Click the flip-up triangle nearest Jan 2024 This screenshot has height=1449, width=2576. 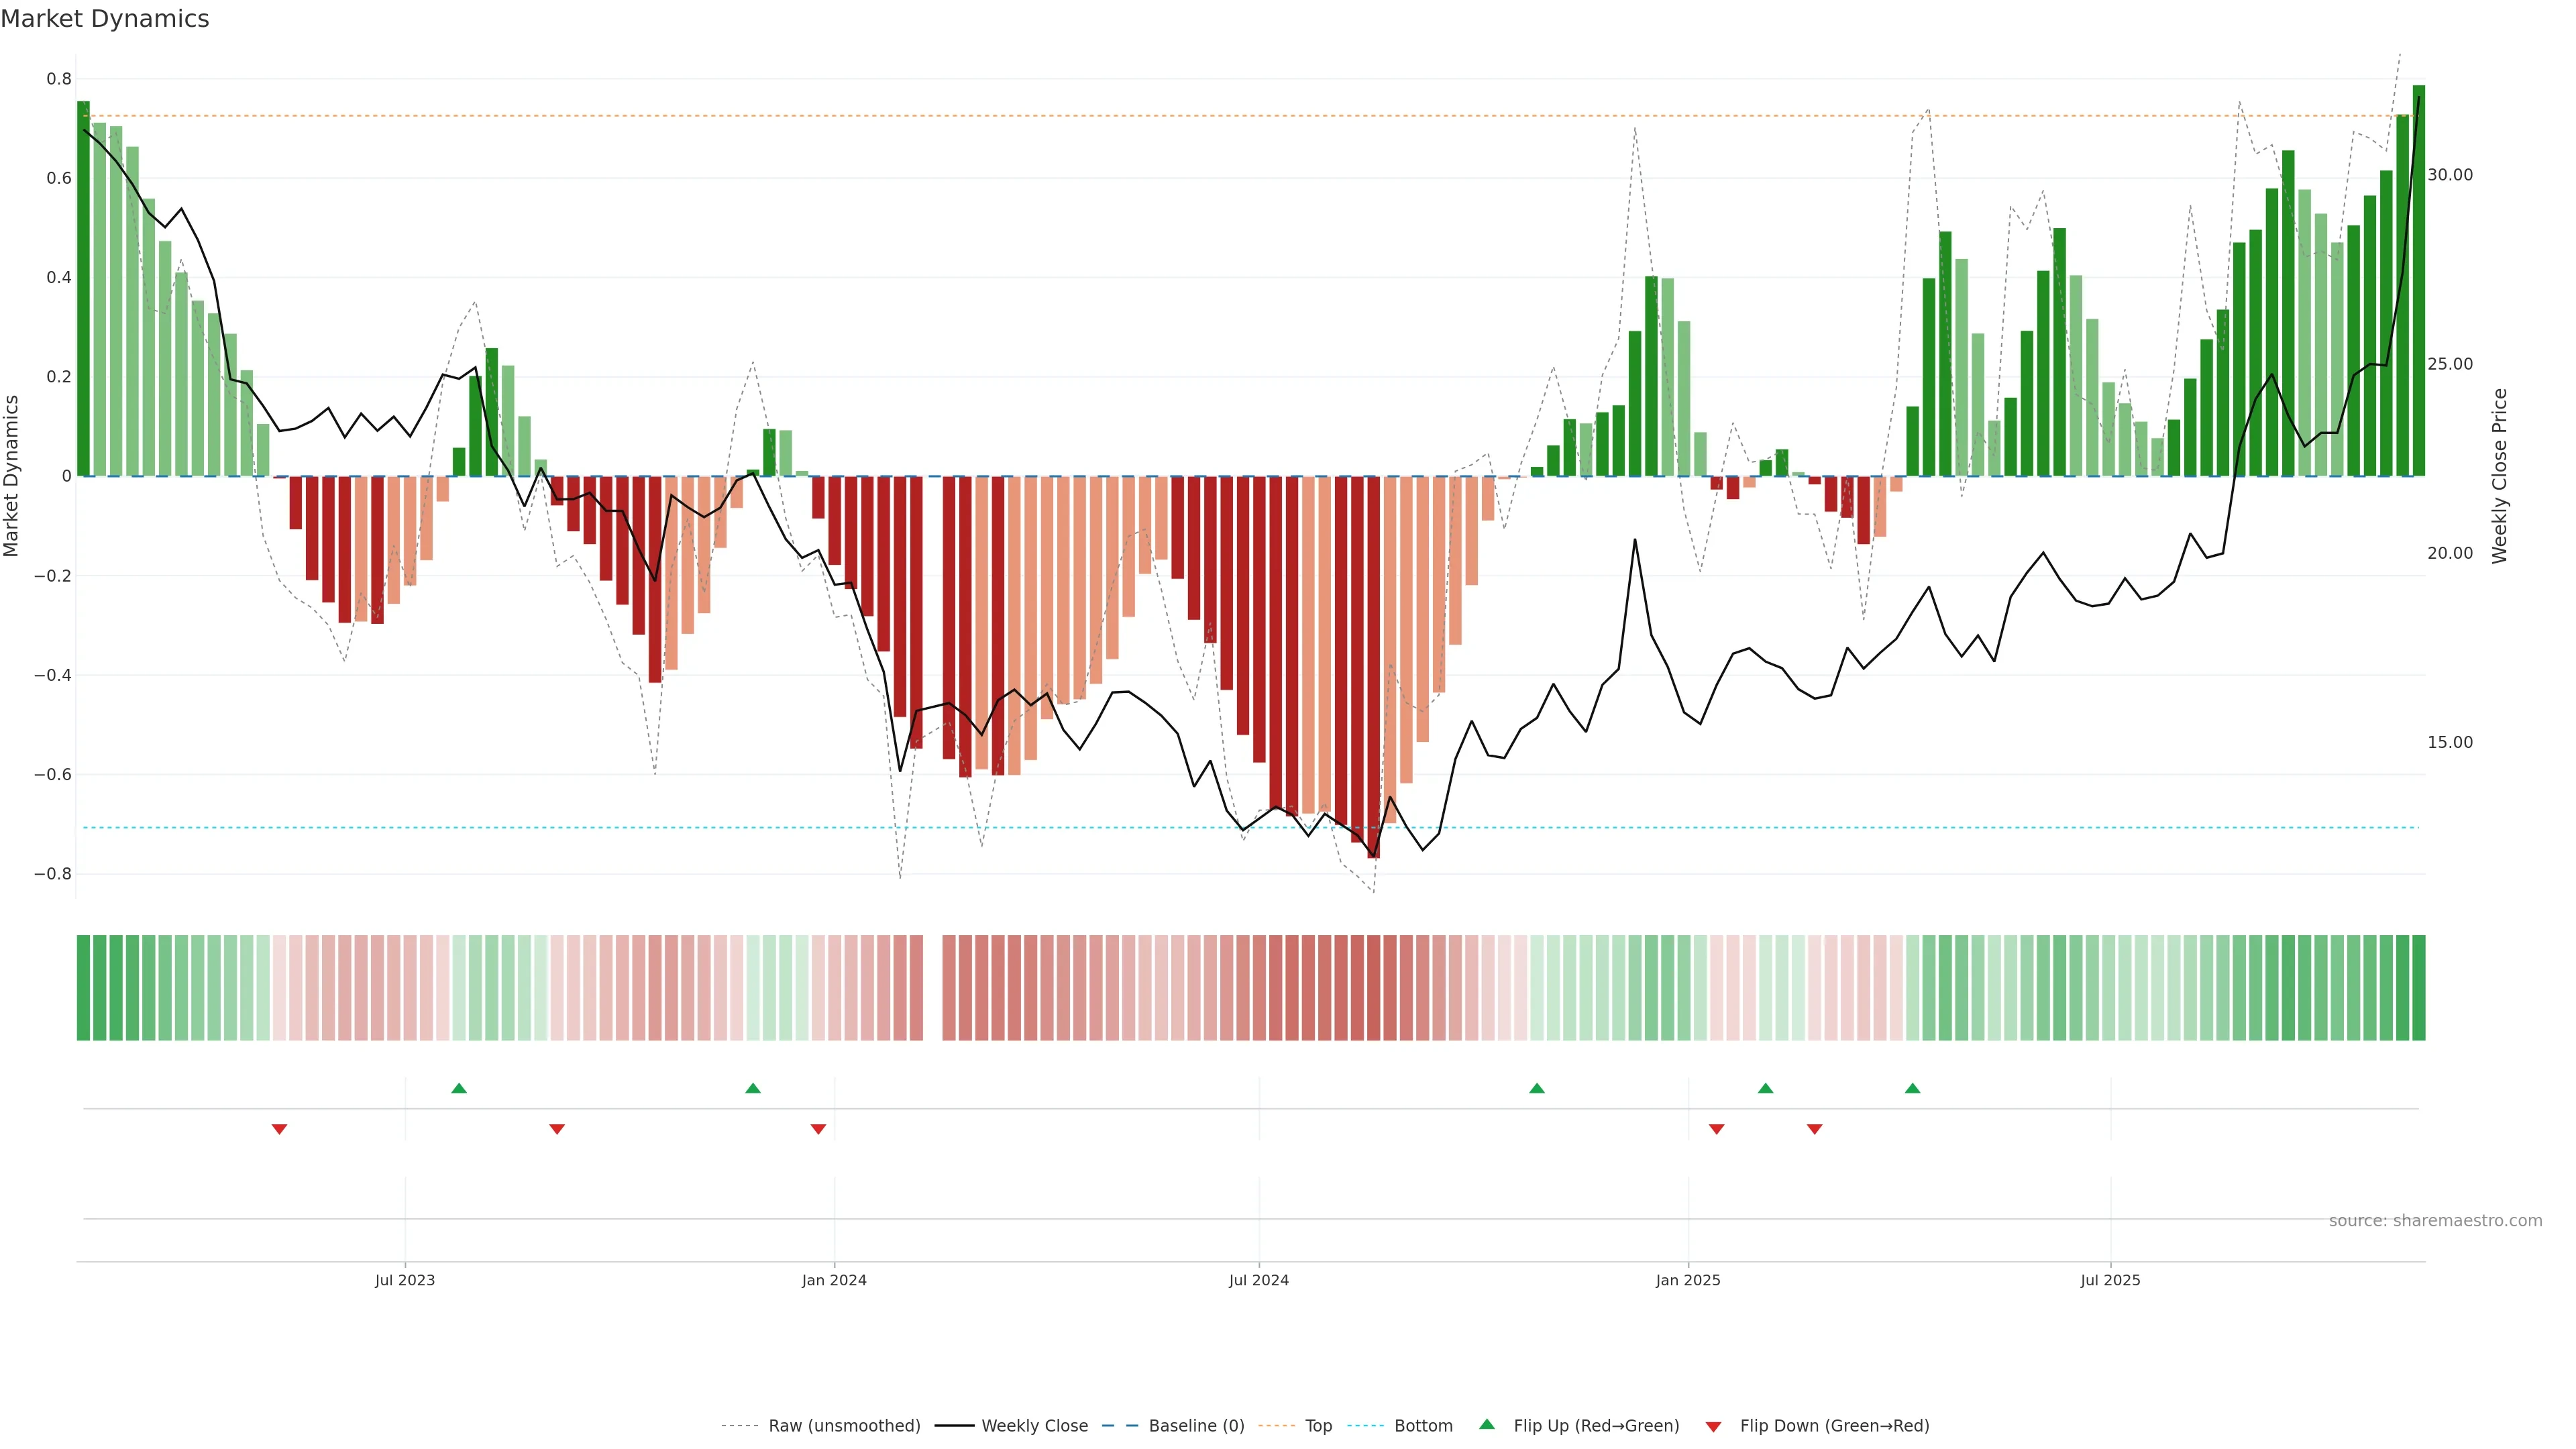pos(753,1088)
